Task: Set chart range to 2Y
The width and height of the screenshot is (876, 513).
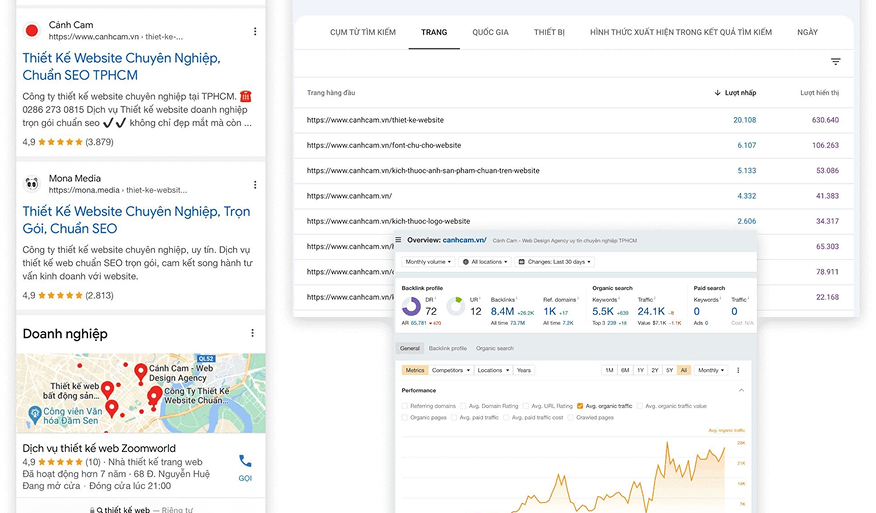Action: (654, 370)
